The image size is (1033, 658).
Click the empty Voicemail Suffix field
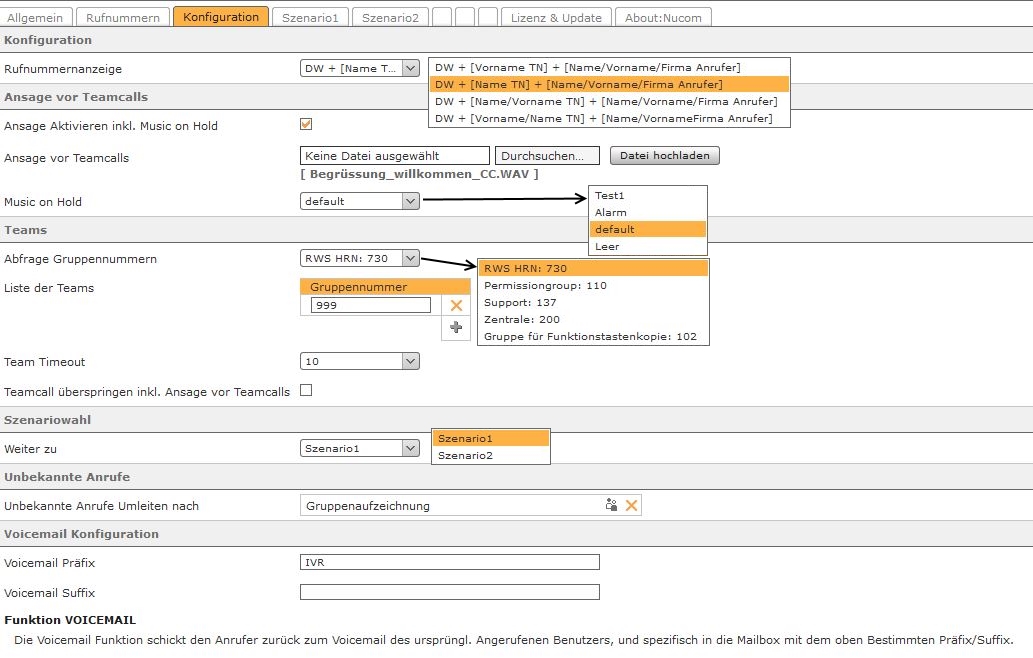[x=449, y=592]
